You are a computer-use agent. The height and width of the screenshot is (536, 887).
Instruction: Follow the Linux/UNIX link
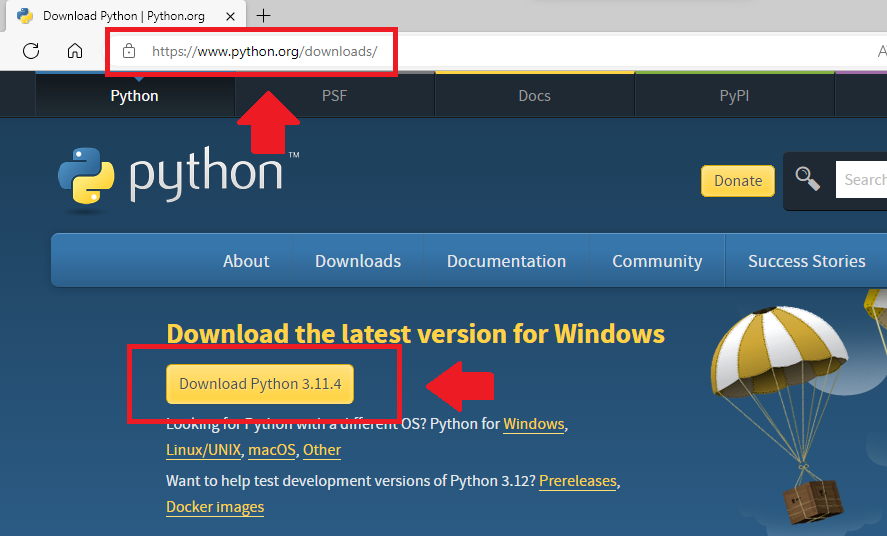204,450
